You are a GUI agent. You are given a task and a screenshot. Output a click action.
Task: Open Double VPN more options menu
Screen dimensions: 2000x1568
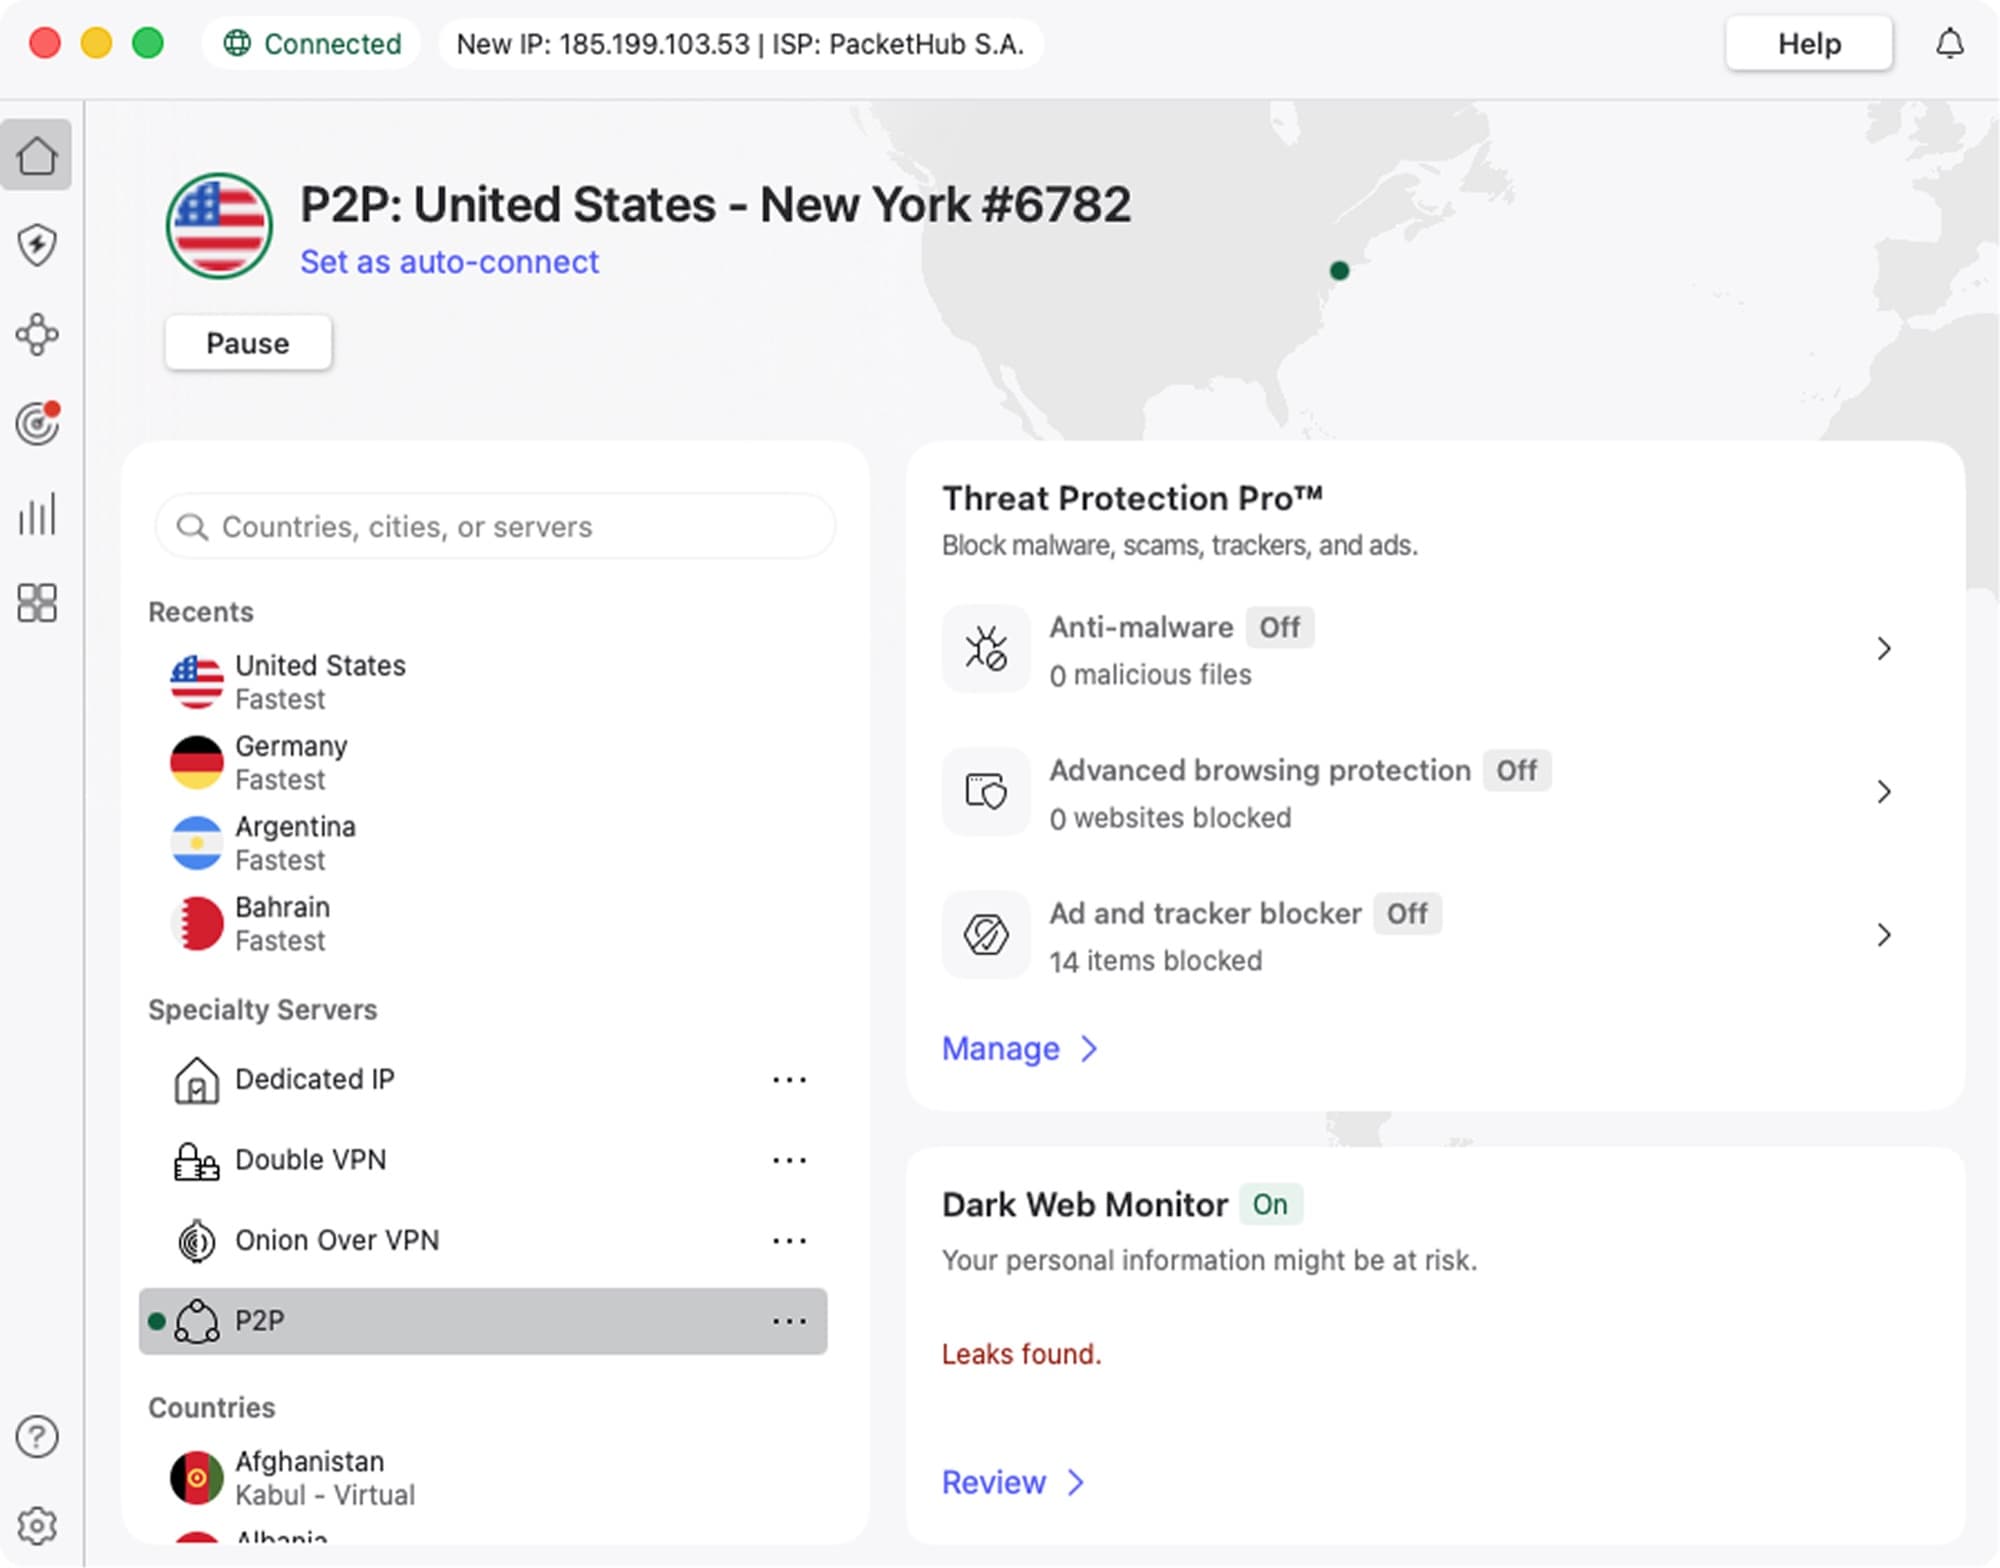pyautogui.click(x=789, y=1161)
